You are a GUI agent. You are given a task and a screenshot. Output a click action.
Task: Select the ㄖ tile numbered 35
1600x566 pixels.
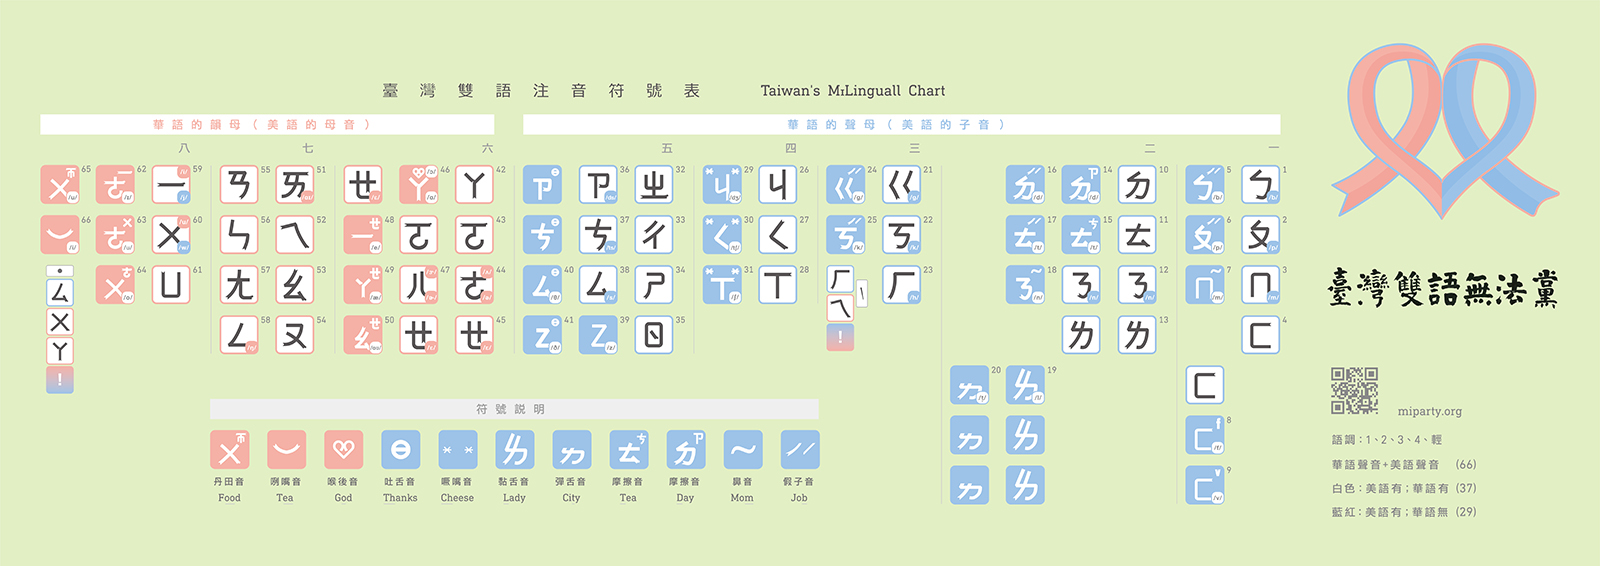(654, 335)
